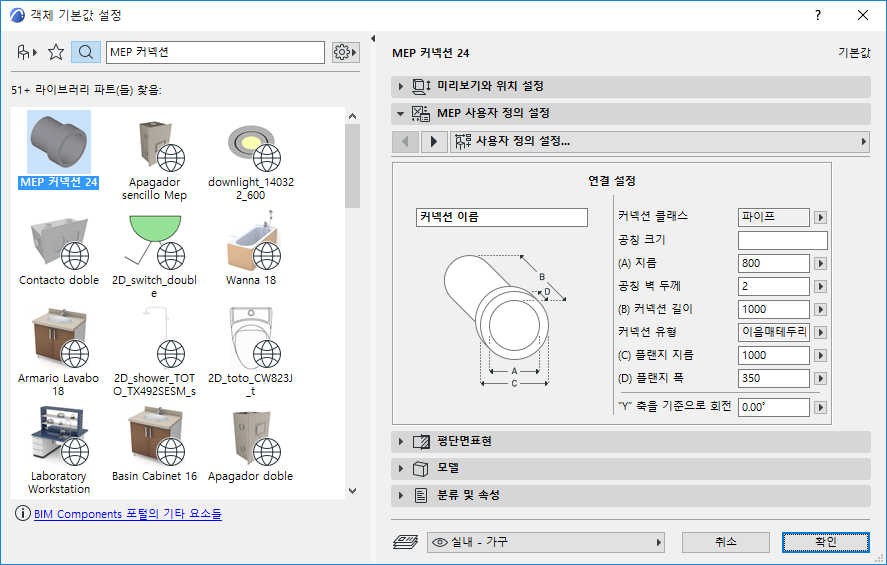Open the BIM Components portal link

128,514
